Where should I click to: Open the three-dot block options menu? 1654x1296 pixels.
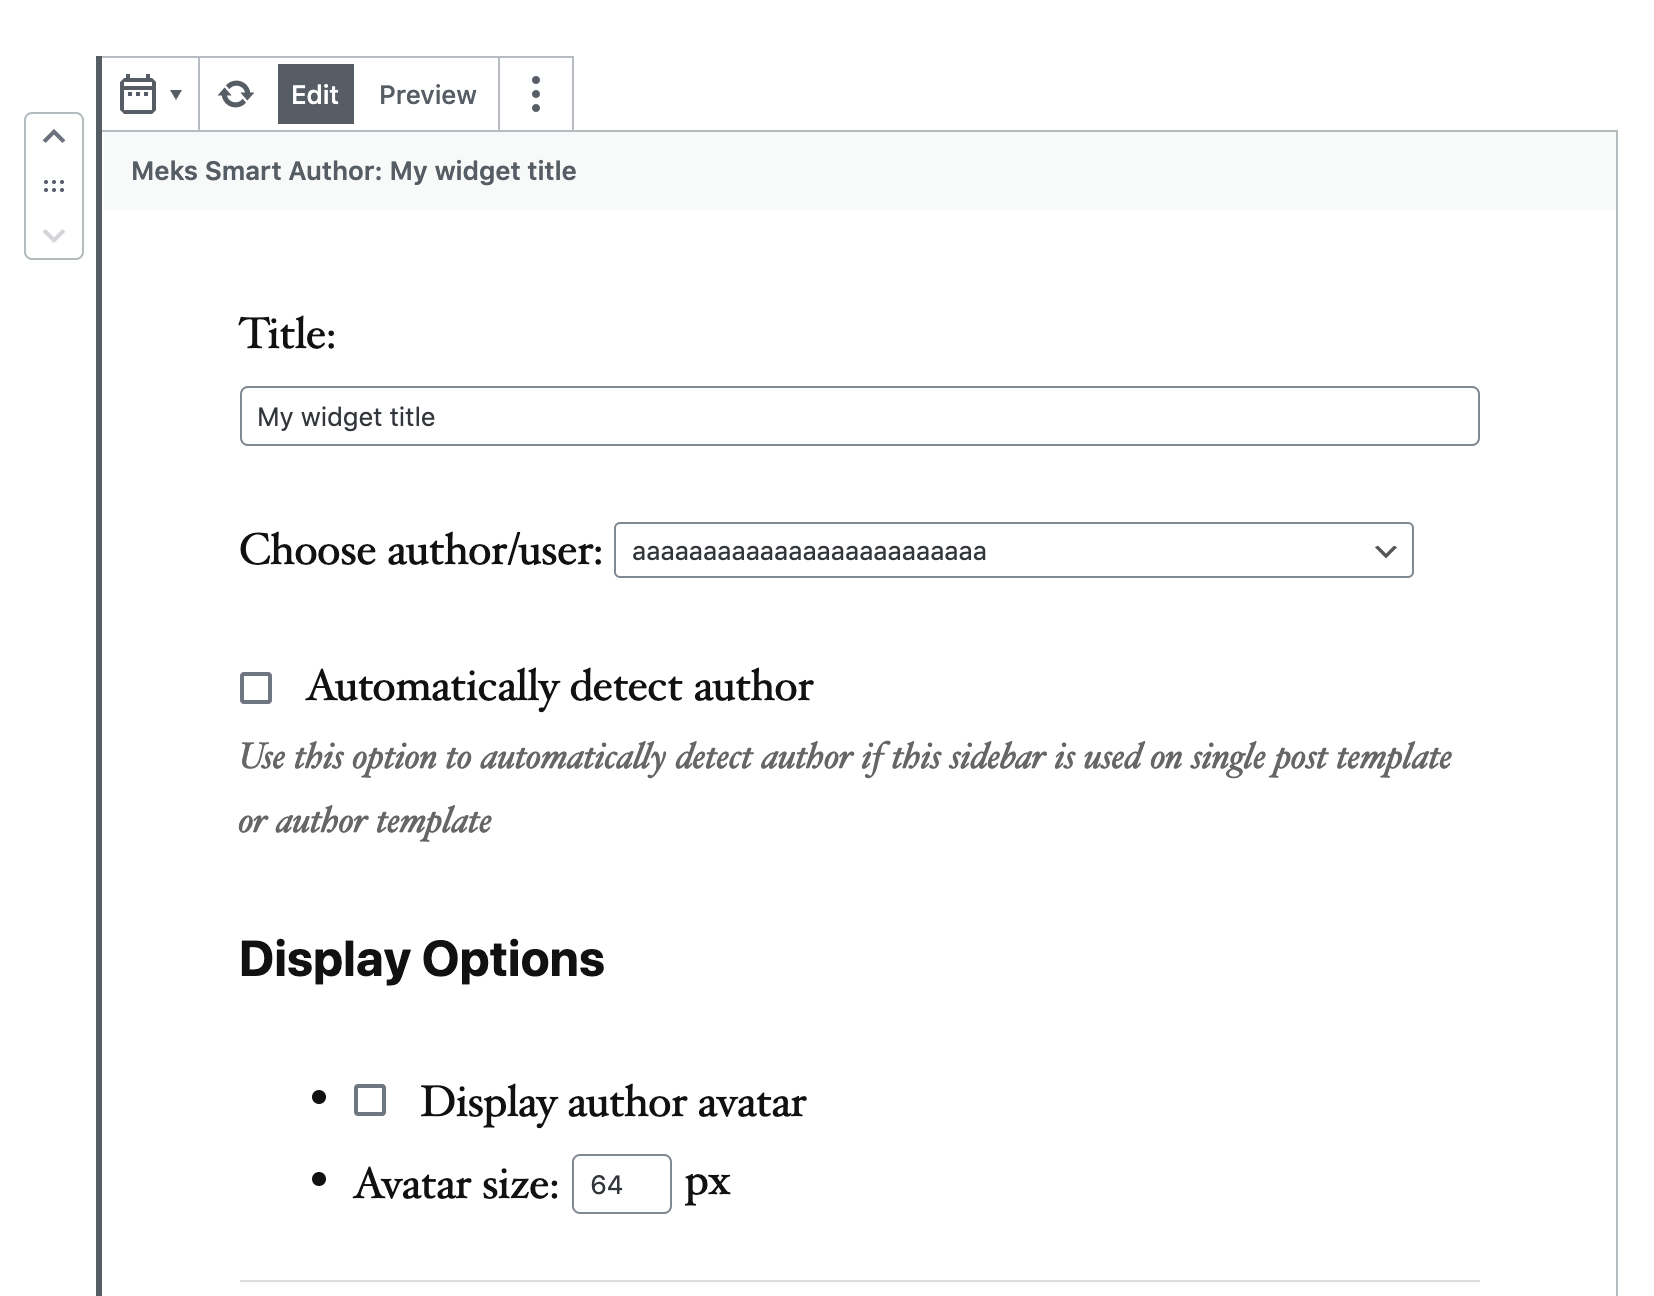536,95
